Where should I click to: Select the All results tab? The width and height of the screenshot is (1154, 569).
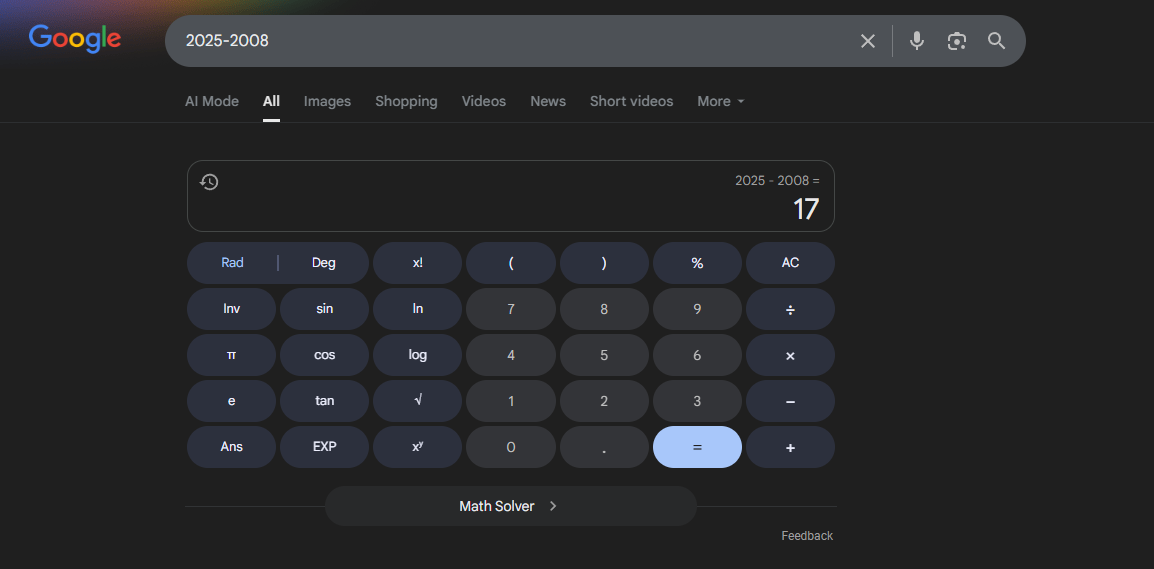point(272,102)
